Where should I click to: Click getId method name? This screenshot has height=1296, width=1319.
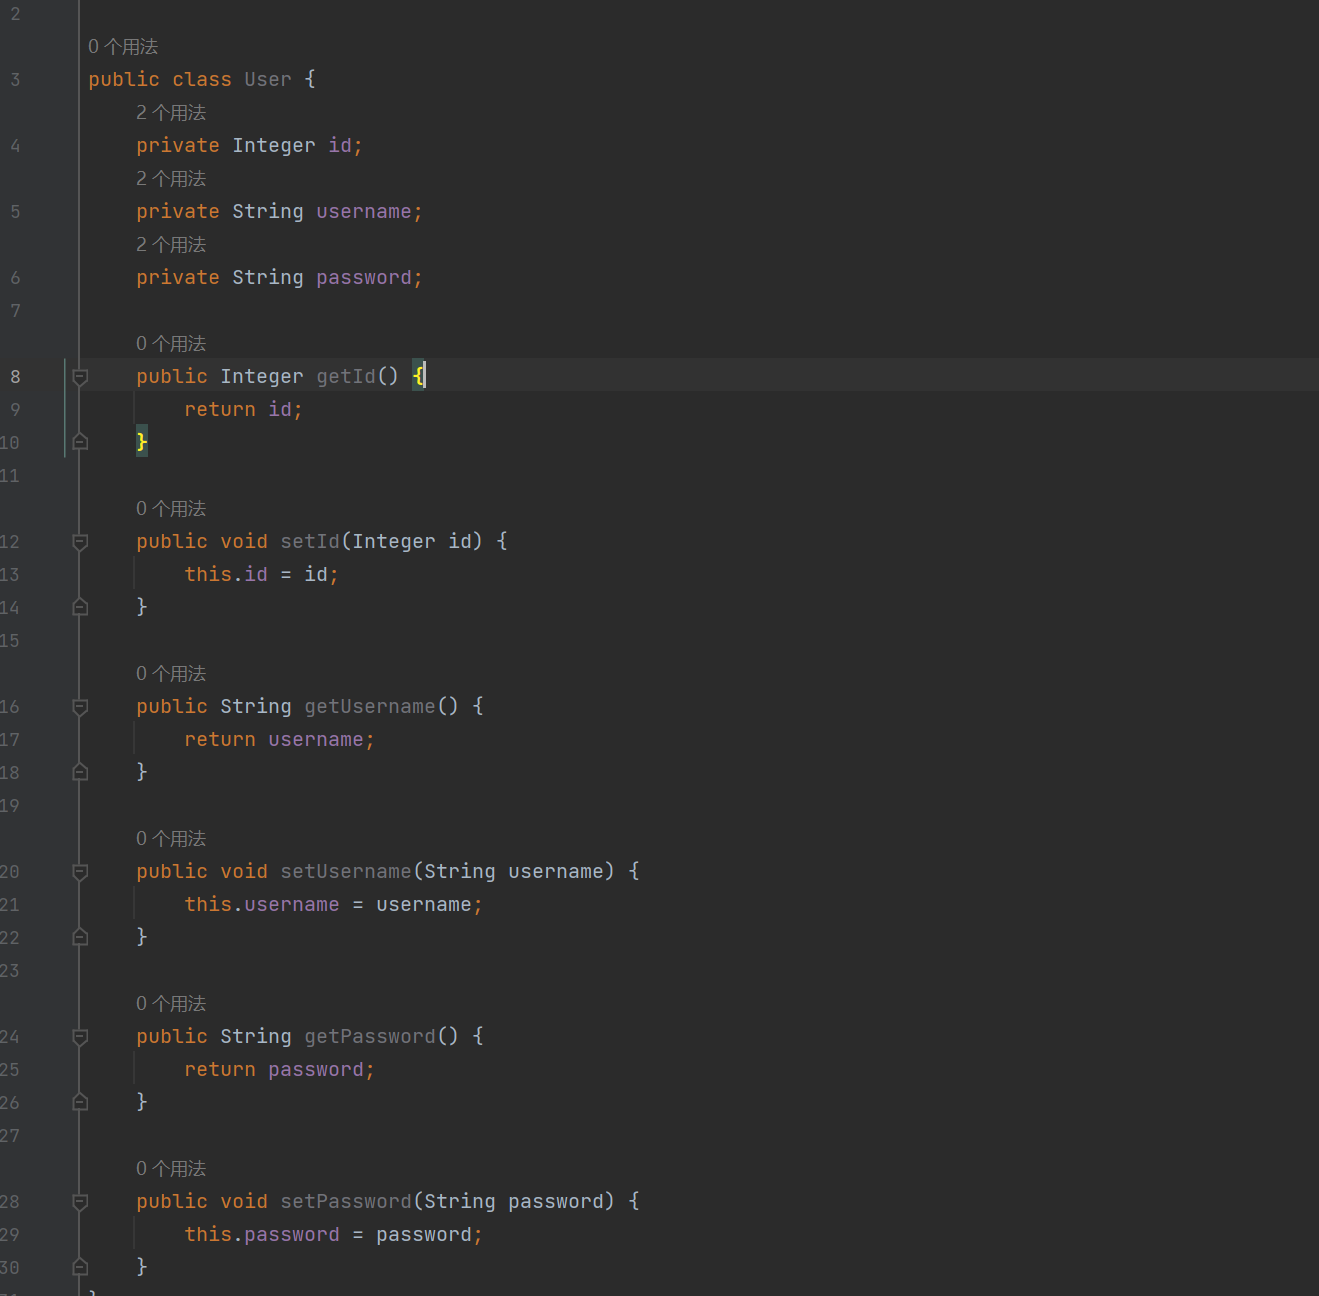346,377
